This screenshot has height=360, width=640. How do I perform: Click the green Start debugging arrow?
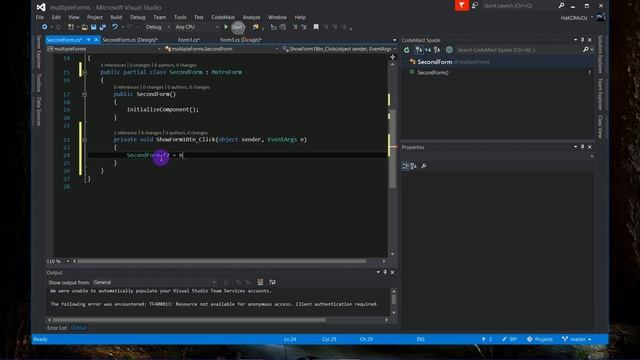pos(226,27)
